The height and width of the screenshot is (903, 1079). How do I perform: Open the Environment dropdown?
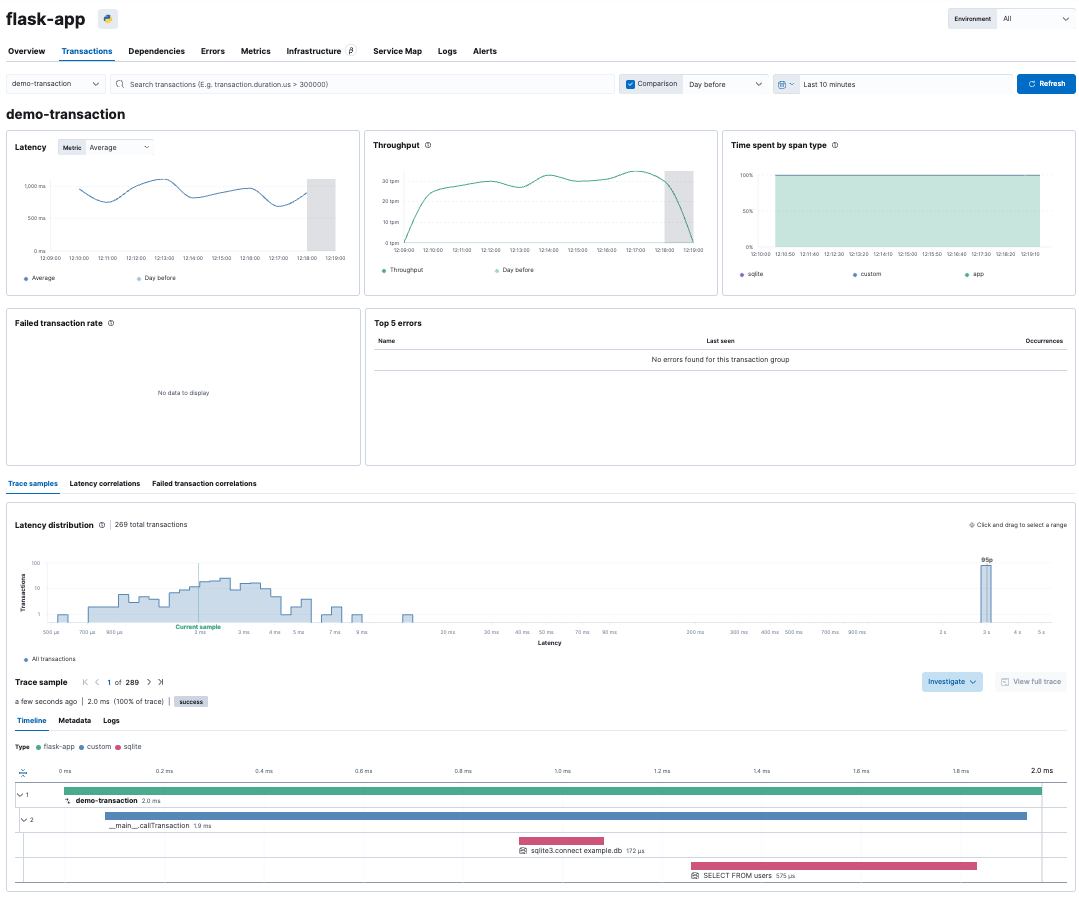coord(1035,19)
